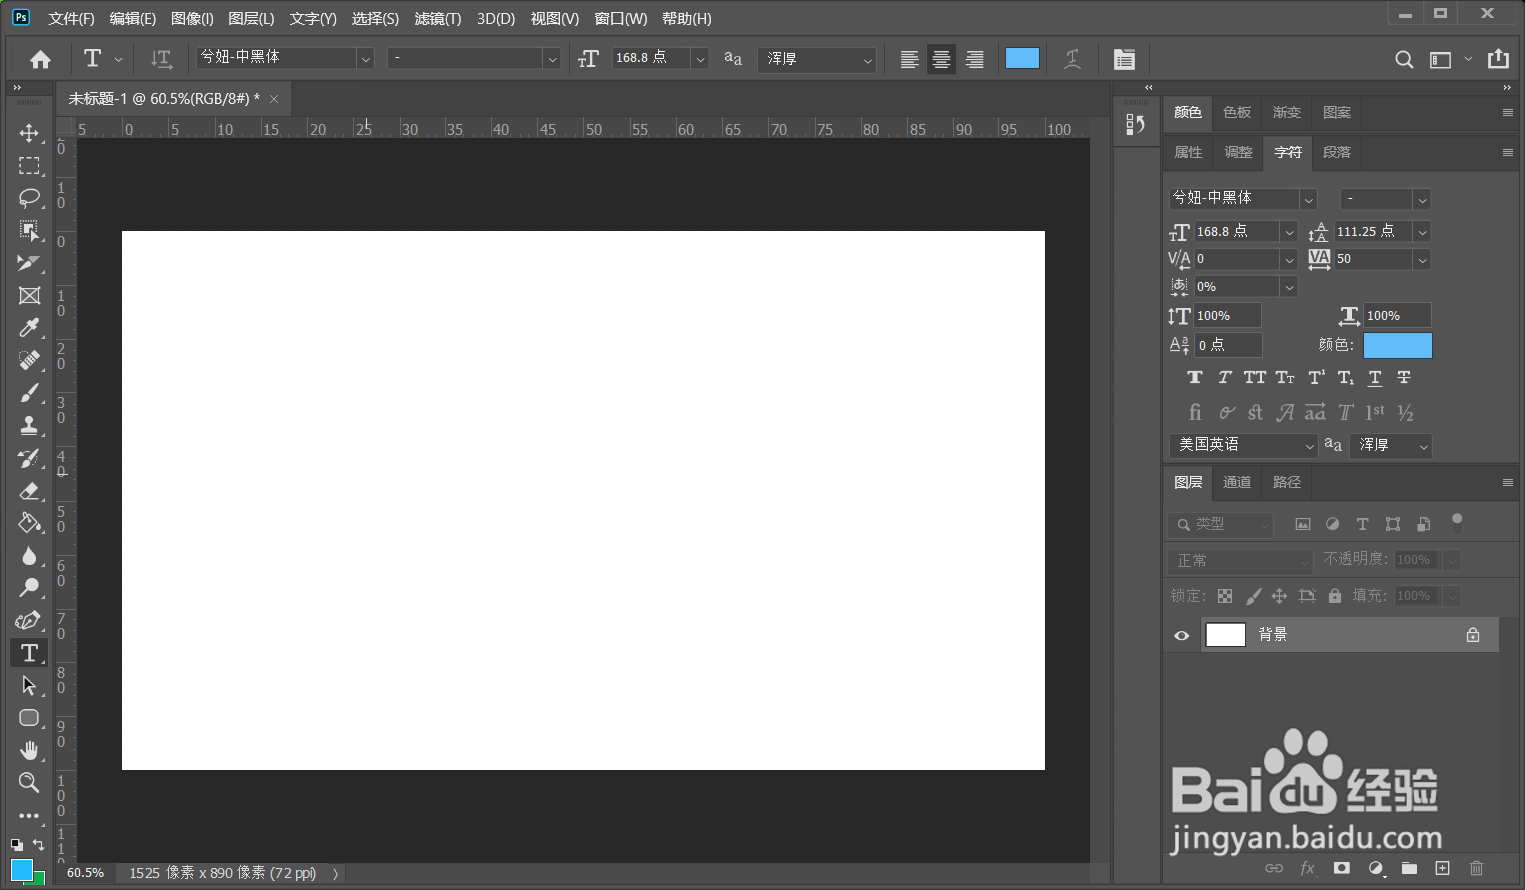Click the delete layer trash icon
The image size is (1525, 890).
tap(1476, 868)
